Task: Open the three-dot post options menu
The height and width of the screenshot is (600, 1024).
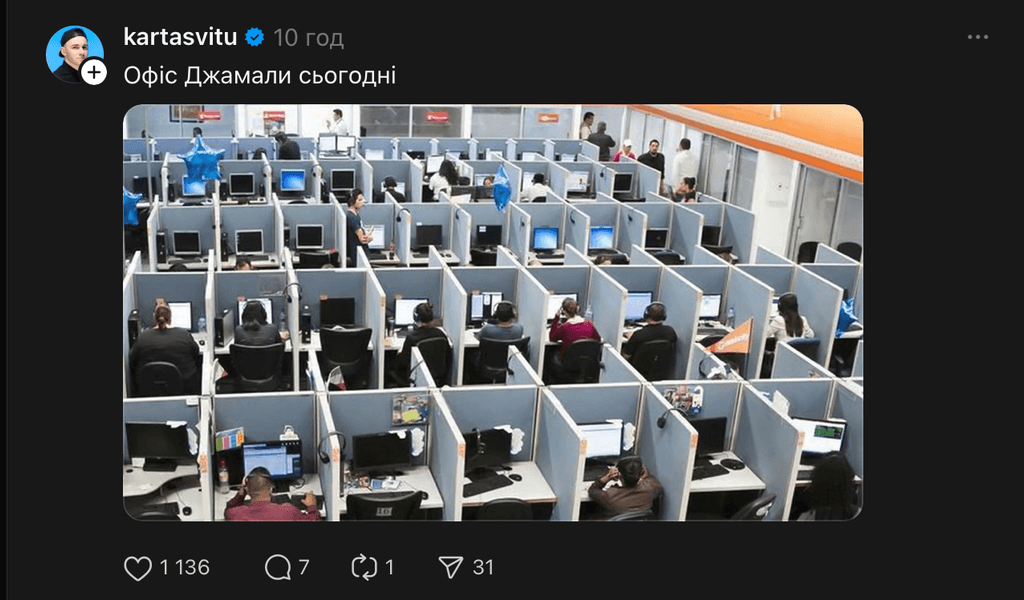Action: [978, 37]
